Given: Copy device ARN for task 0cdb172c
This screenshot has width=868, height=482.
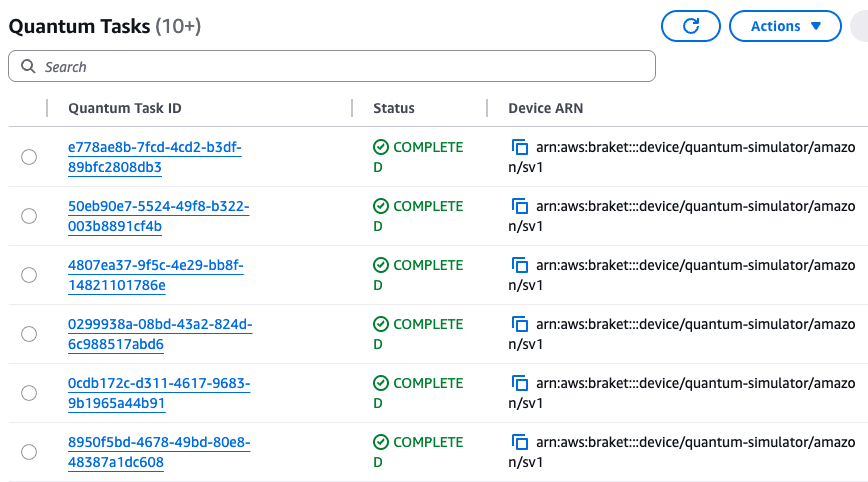Looking at the screenshot, I should 519,383.
